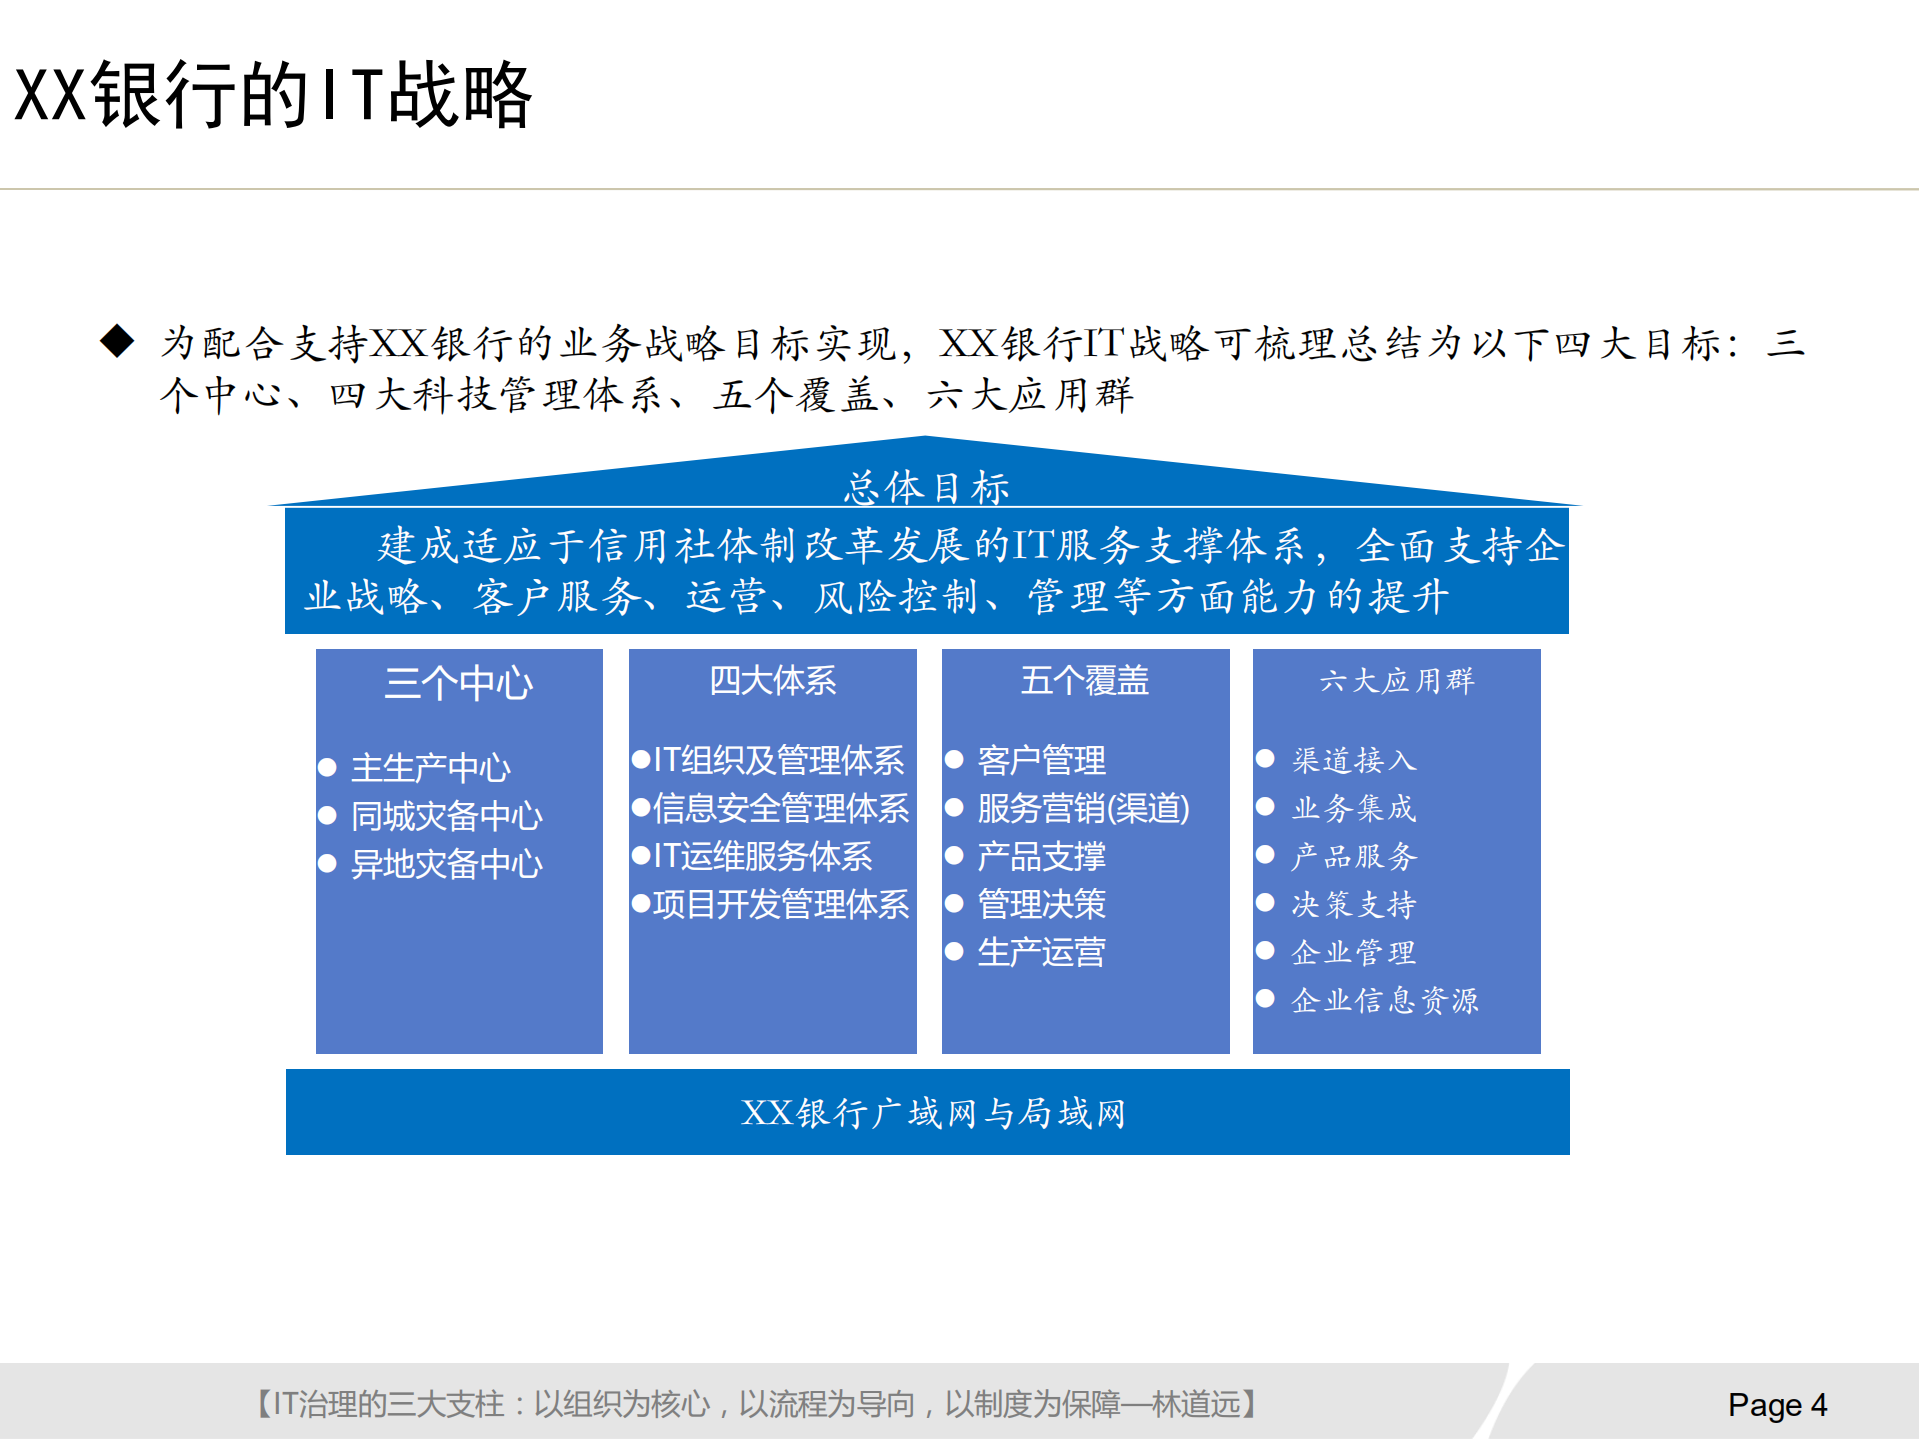Select the bullet marker beside IT组织及管理体系
This screenshot has height=1439, width=1919.
pos(641,762)
